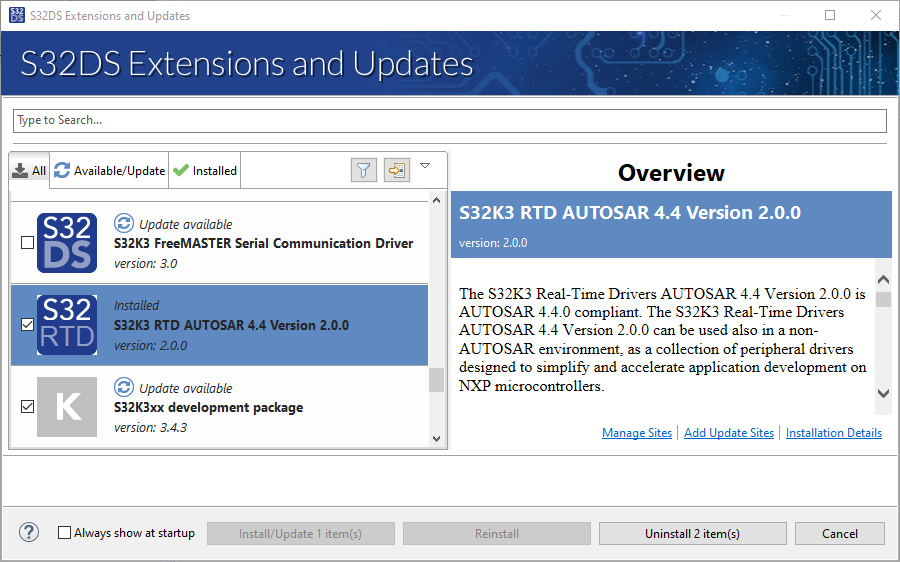Open the Add Update Sites link
The height and width of the screenshot is (562, 900).
point(729,433)
